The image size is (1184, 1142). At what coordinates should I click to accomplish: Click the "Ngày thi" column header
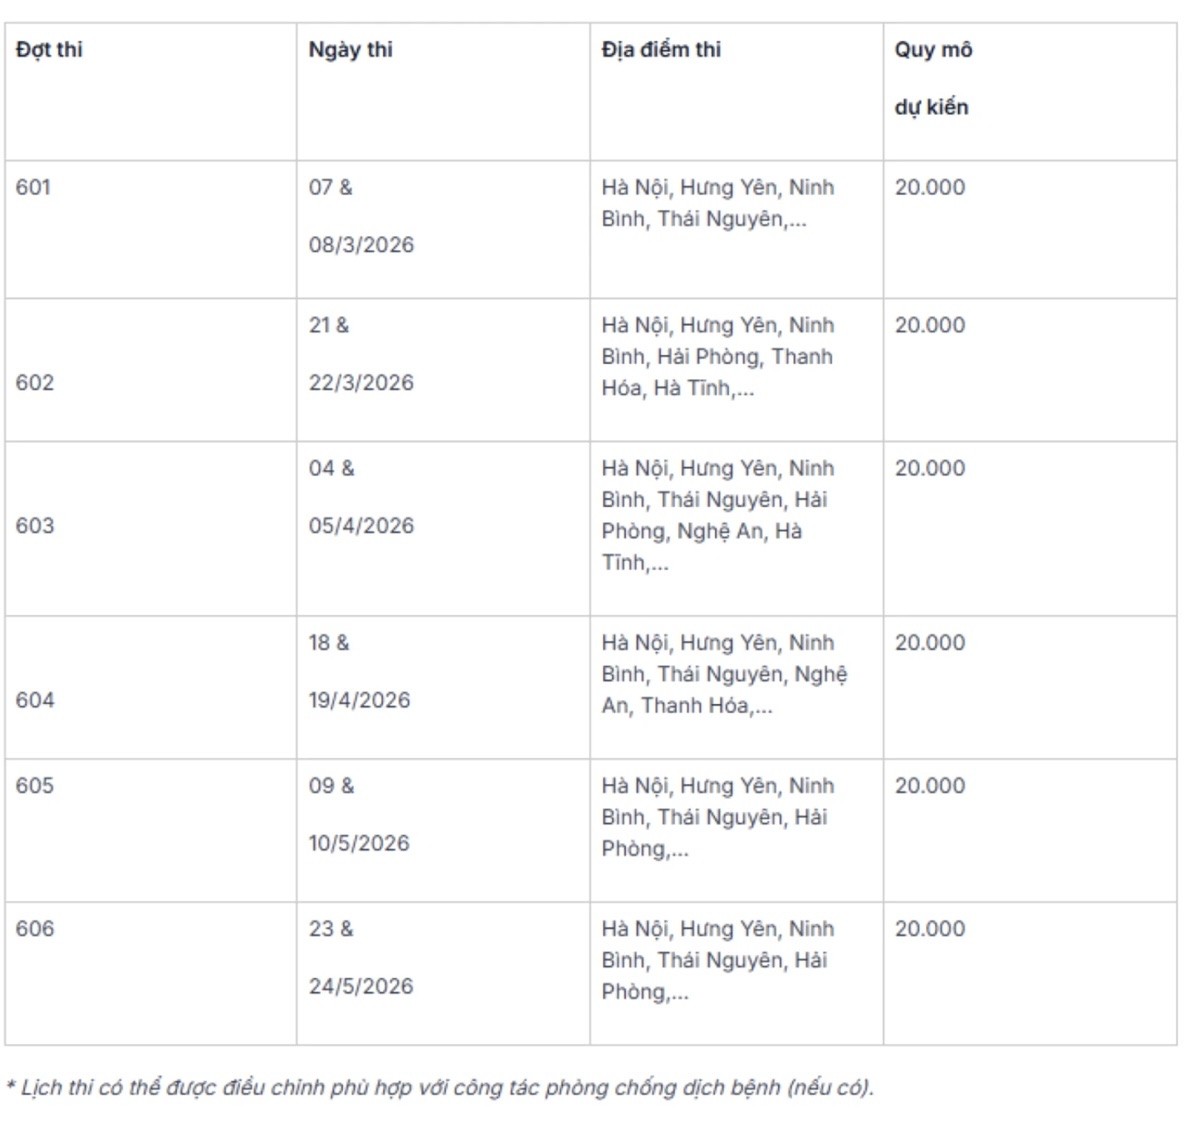(351, 50)
